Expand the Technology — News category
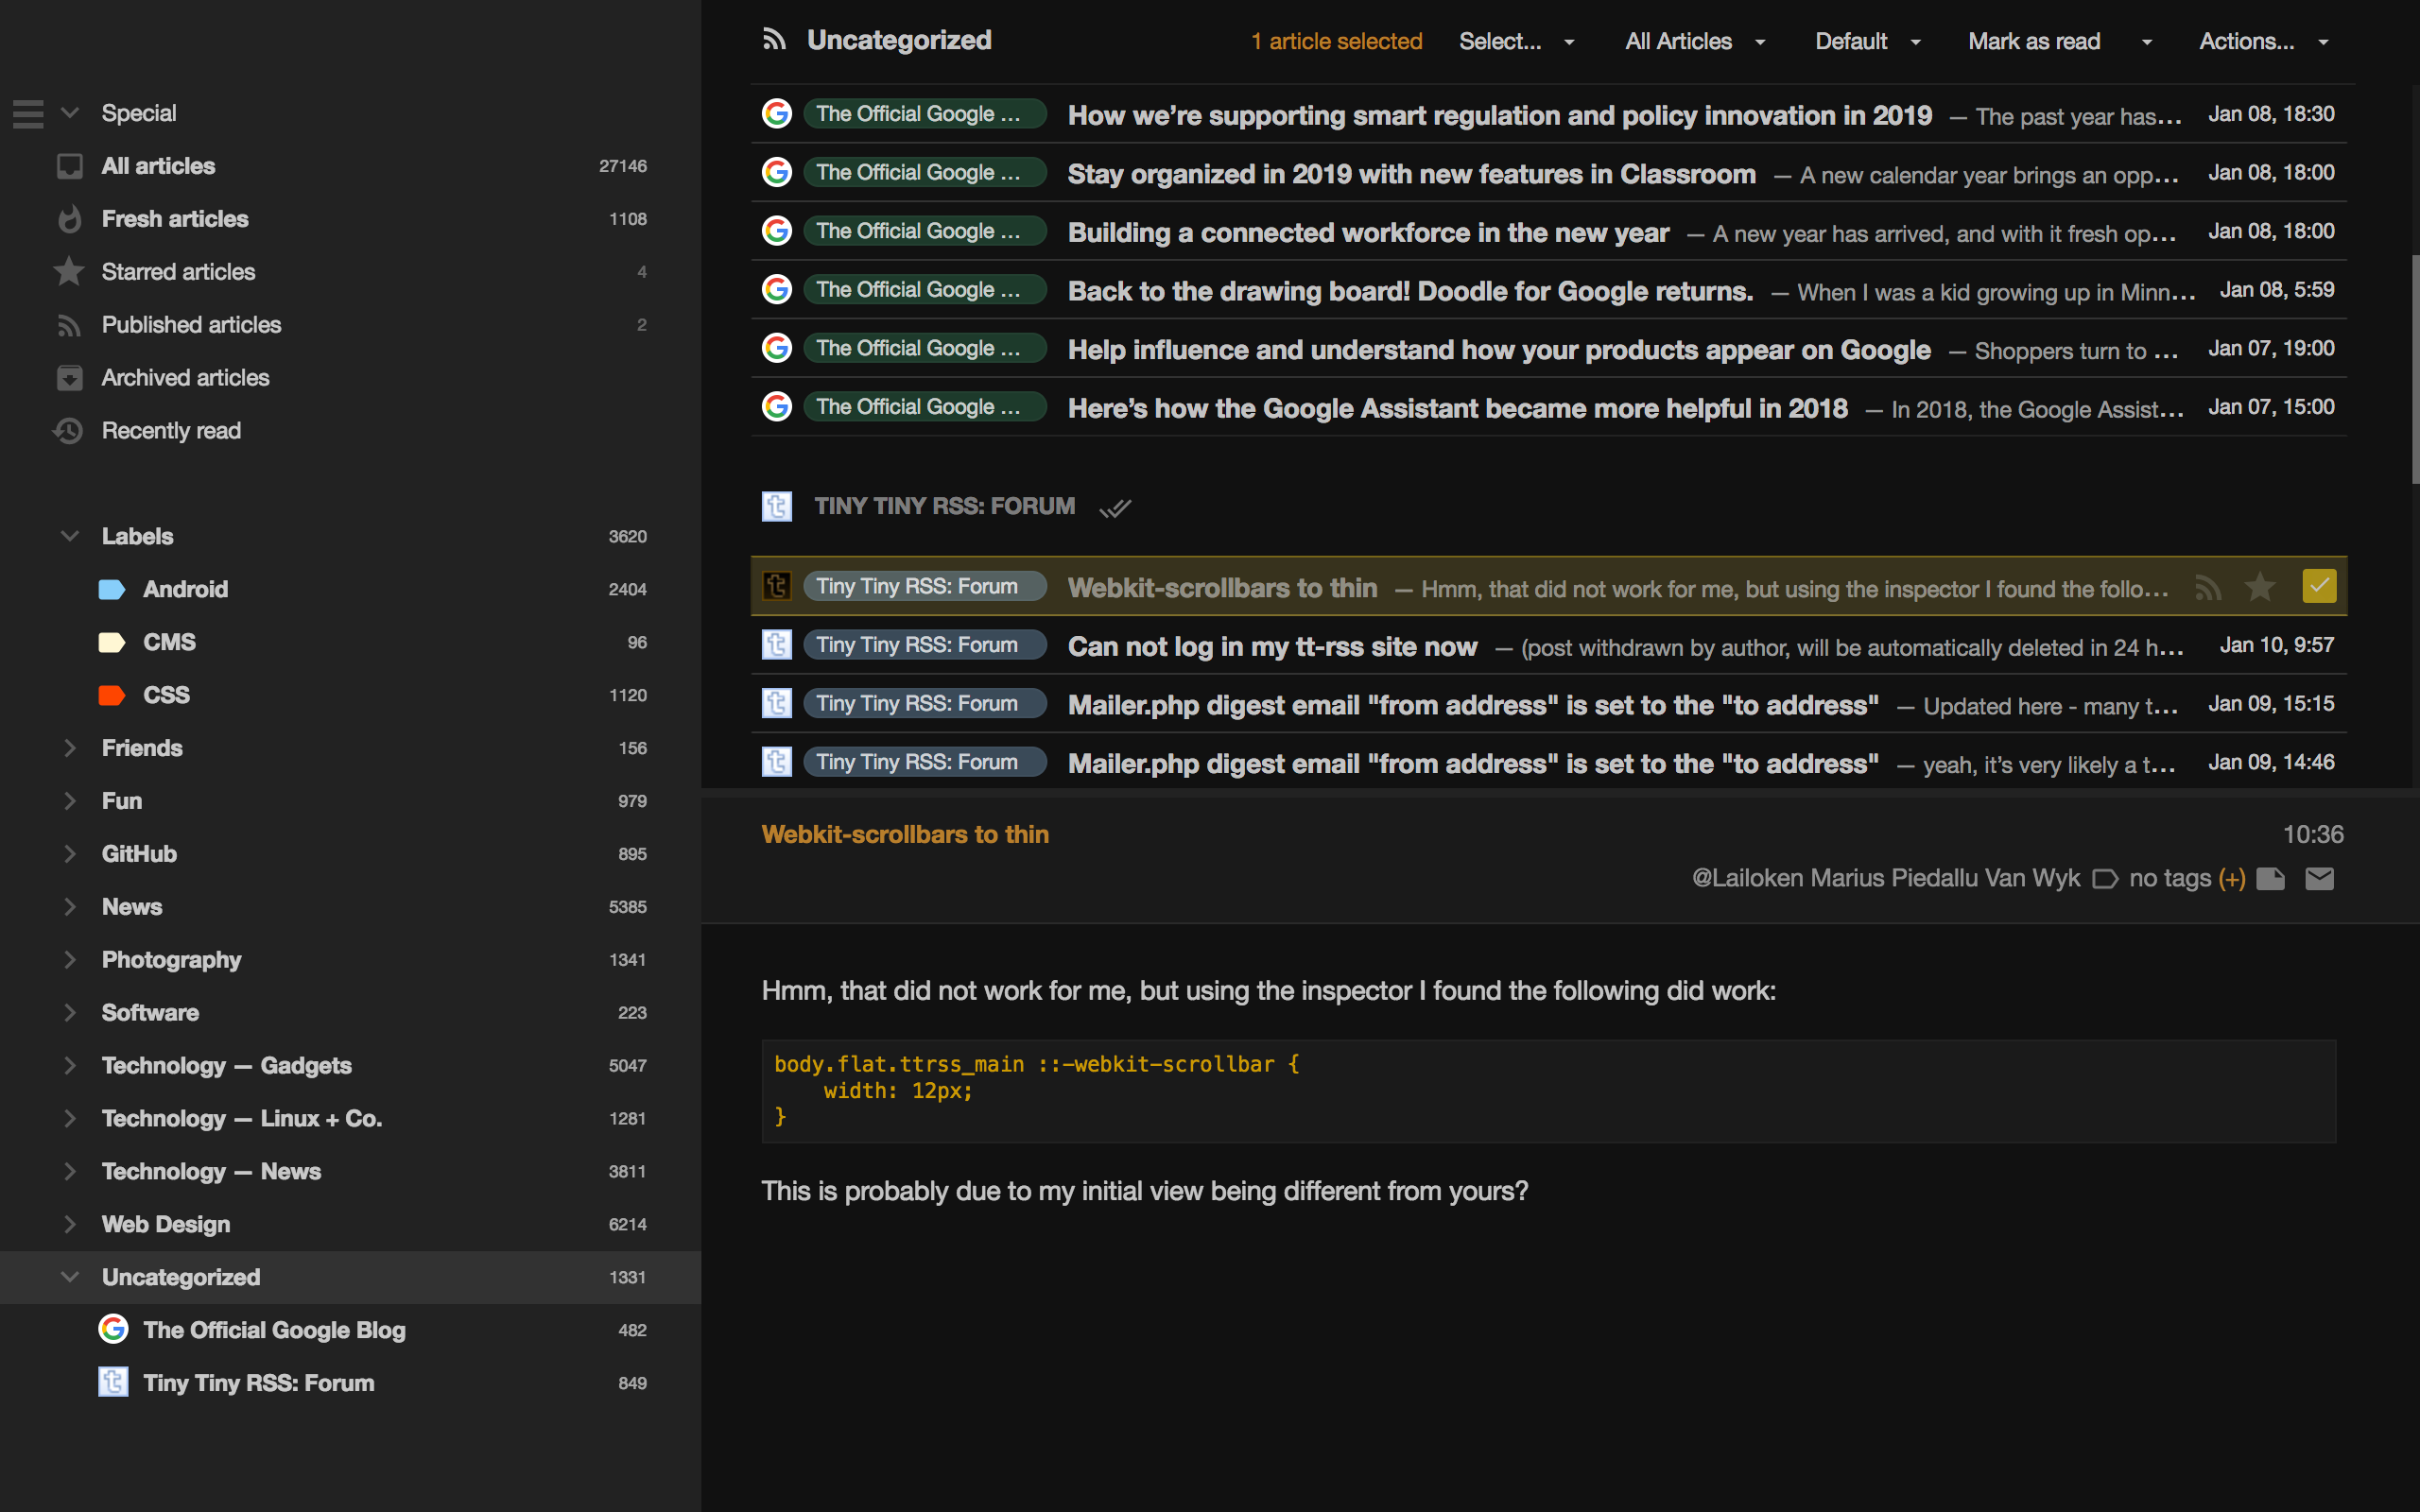The height and width of the screenshot is (1512, 2420). (x=70, y=1173)
